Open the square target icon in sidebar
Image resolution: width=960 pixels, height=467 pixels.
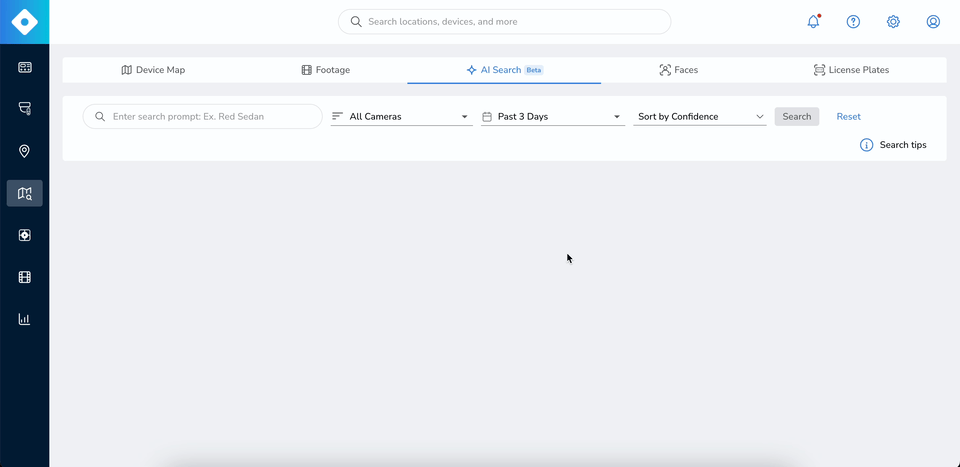pos(24,235)
